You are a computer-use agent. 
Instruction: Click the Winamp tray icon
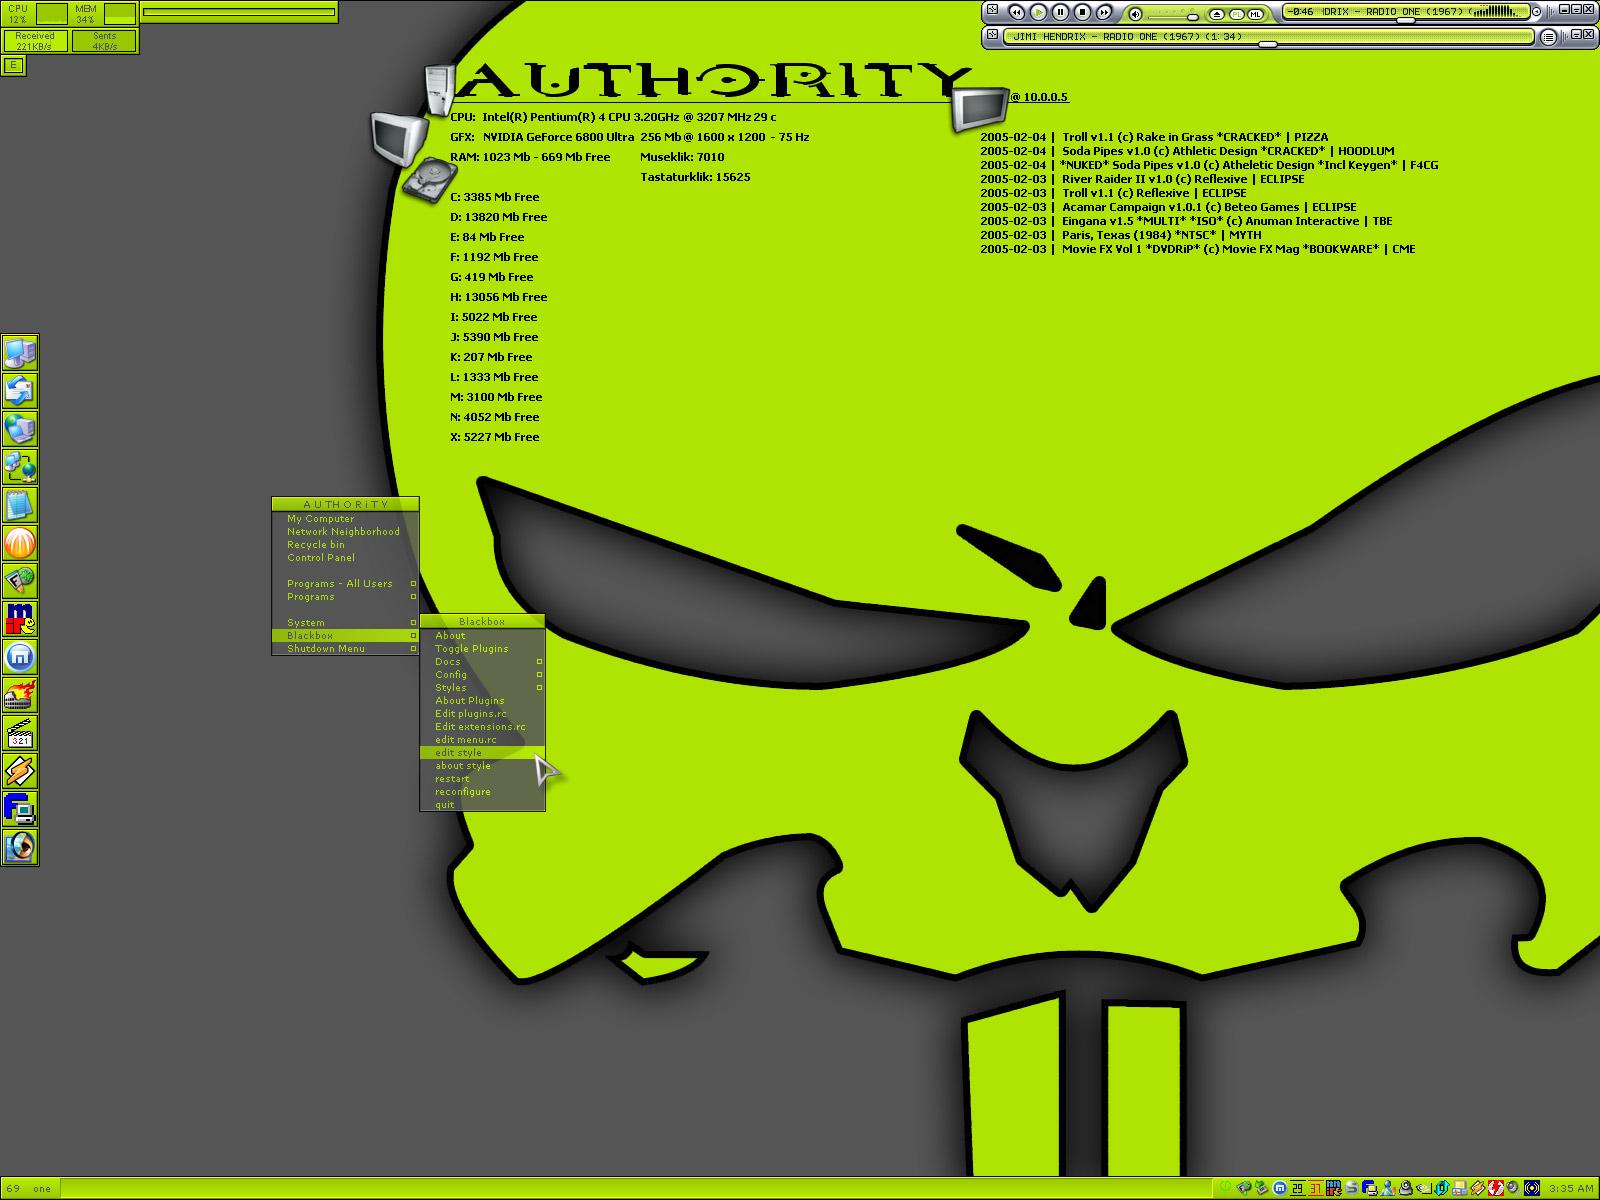coord(1477,1188)
